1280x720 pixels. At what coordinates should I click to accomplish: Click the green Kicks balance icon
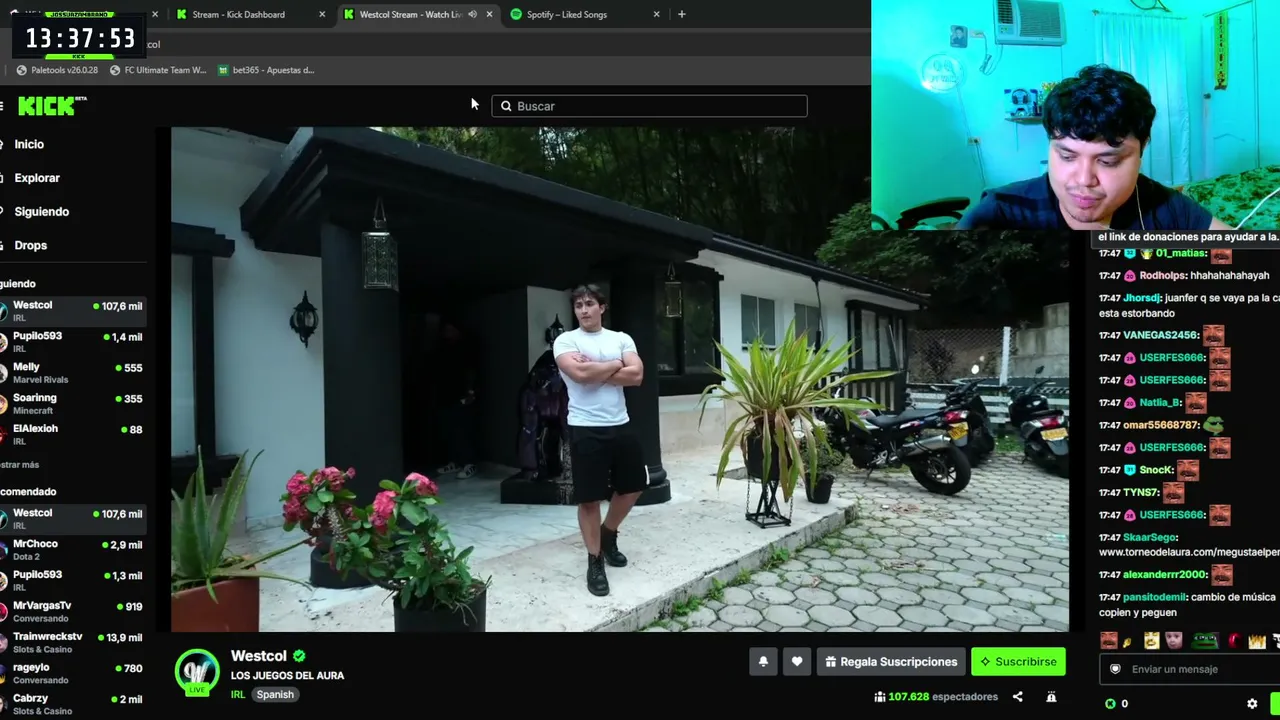tap(1110, 704)
